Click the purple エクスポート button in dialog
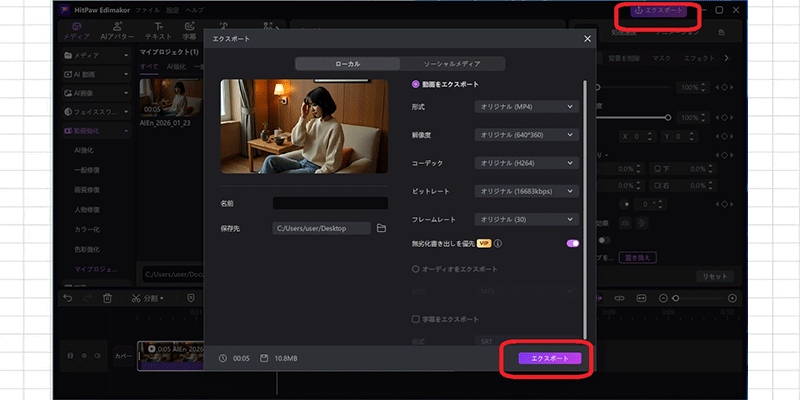 point(549,358)
